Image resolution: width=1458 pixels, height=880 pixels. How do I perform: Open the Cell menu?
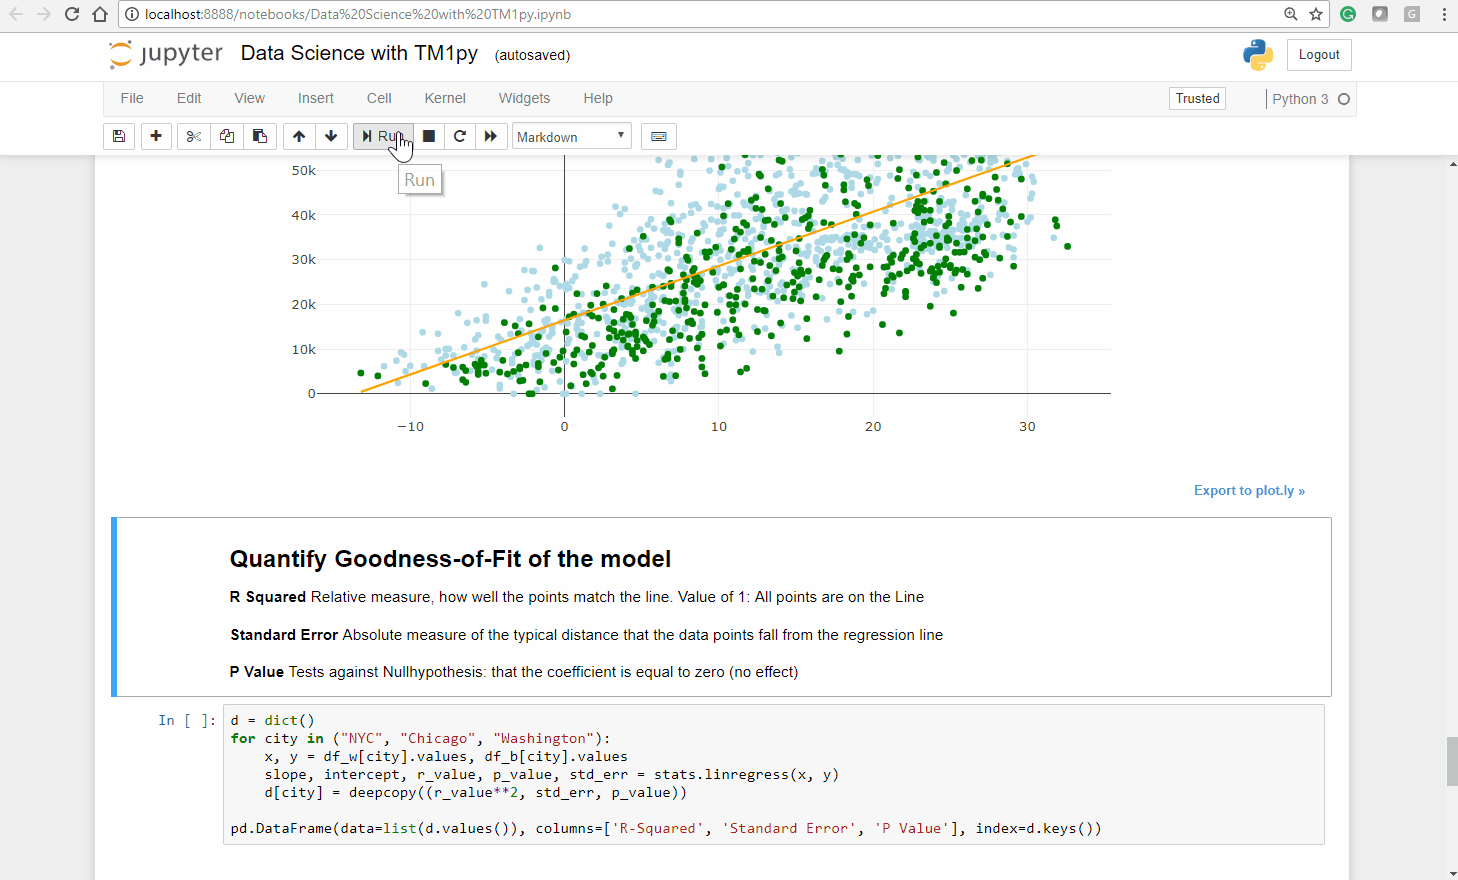coord(379,98)
